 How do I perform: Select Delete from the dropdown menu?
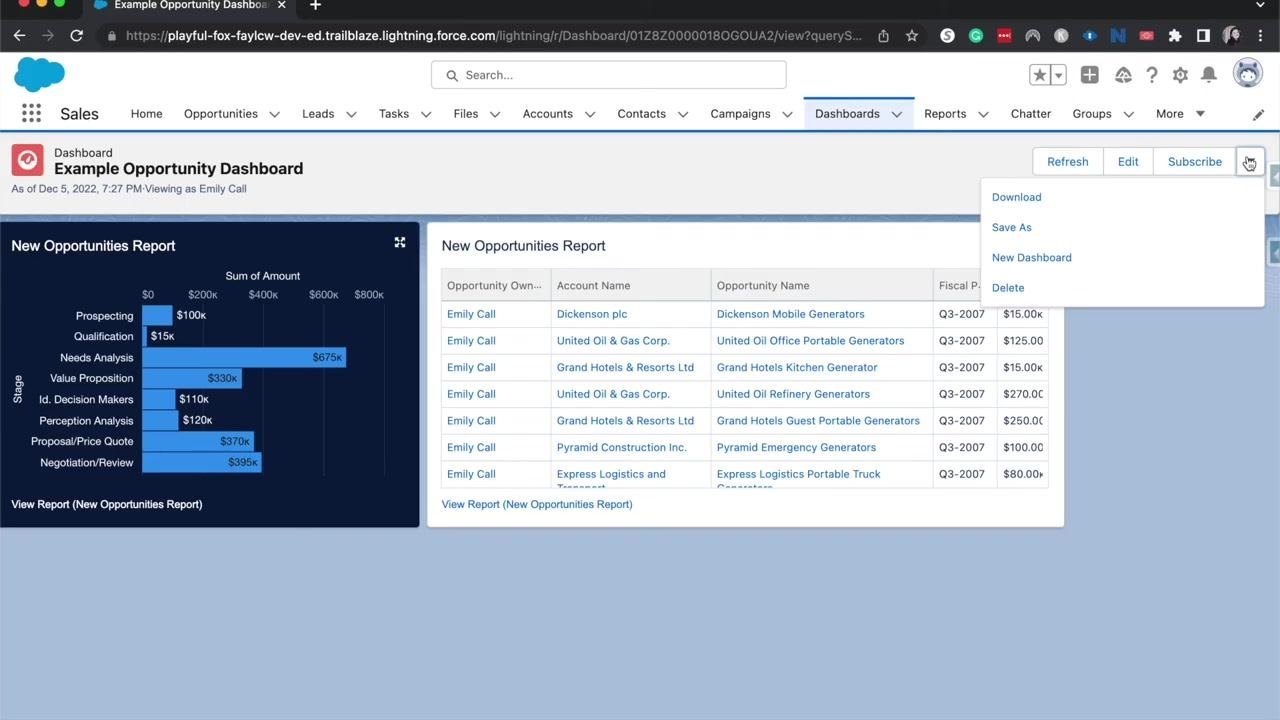(x=1008, y=287)
